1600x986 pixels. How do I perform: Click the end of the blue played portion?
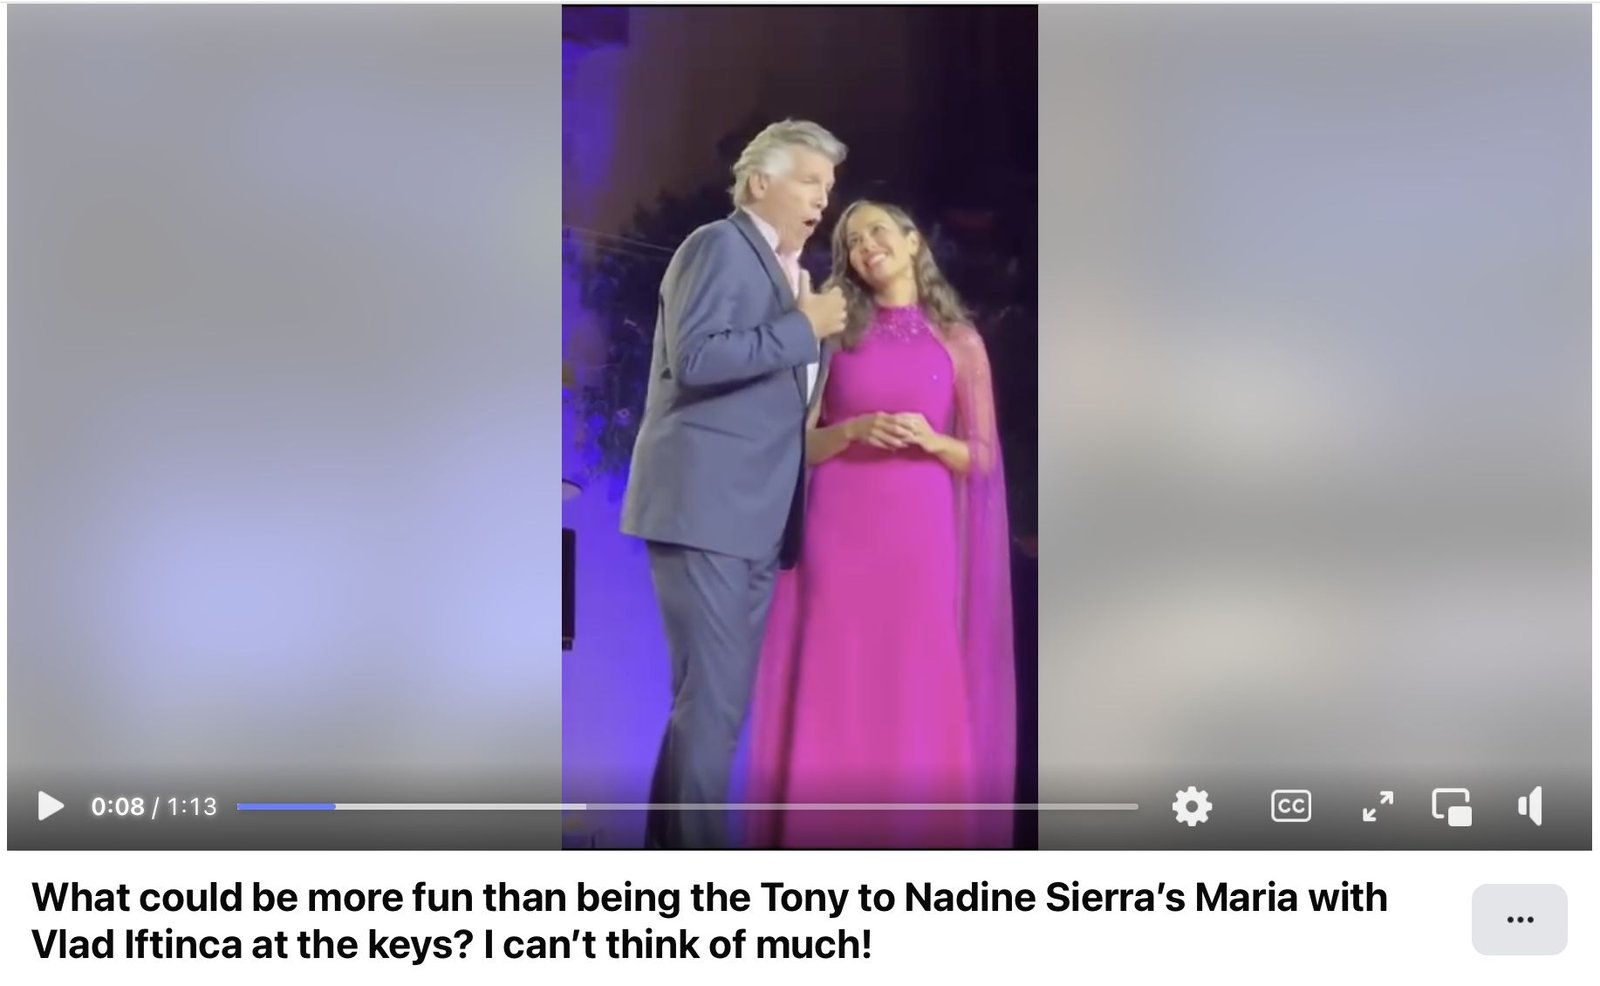(x=334, y=806)
